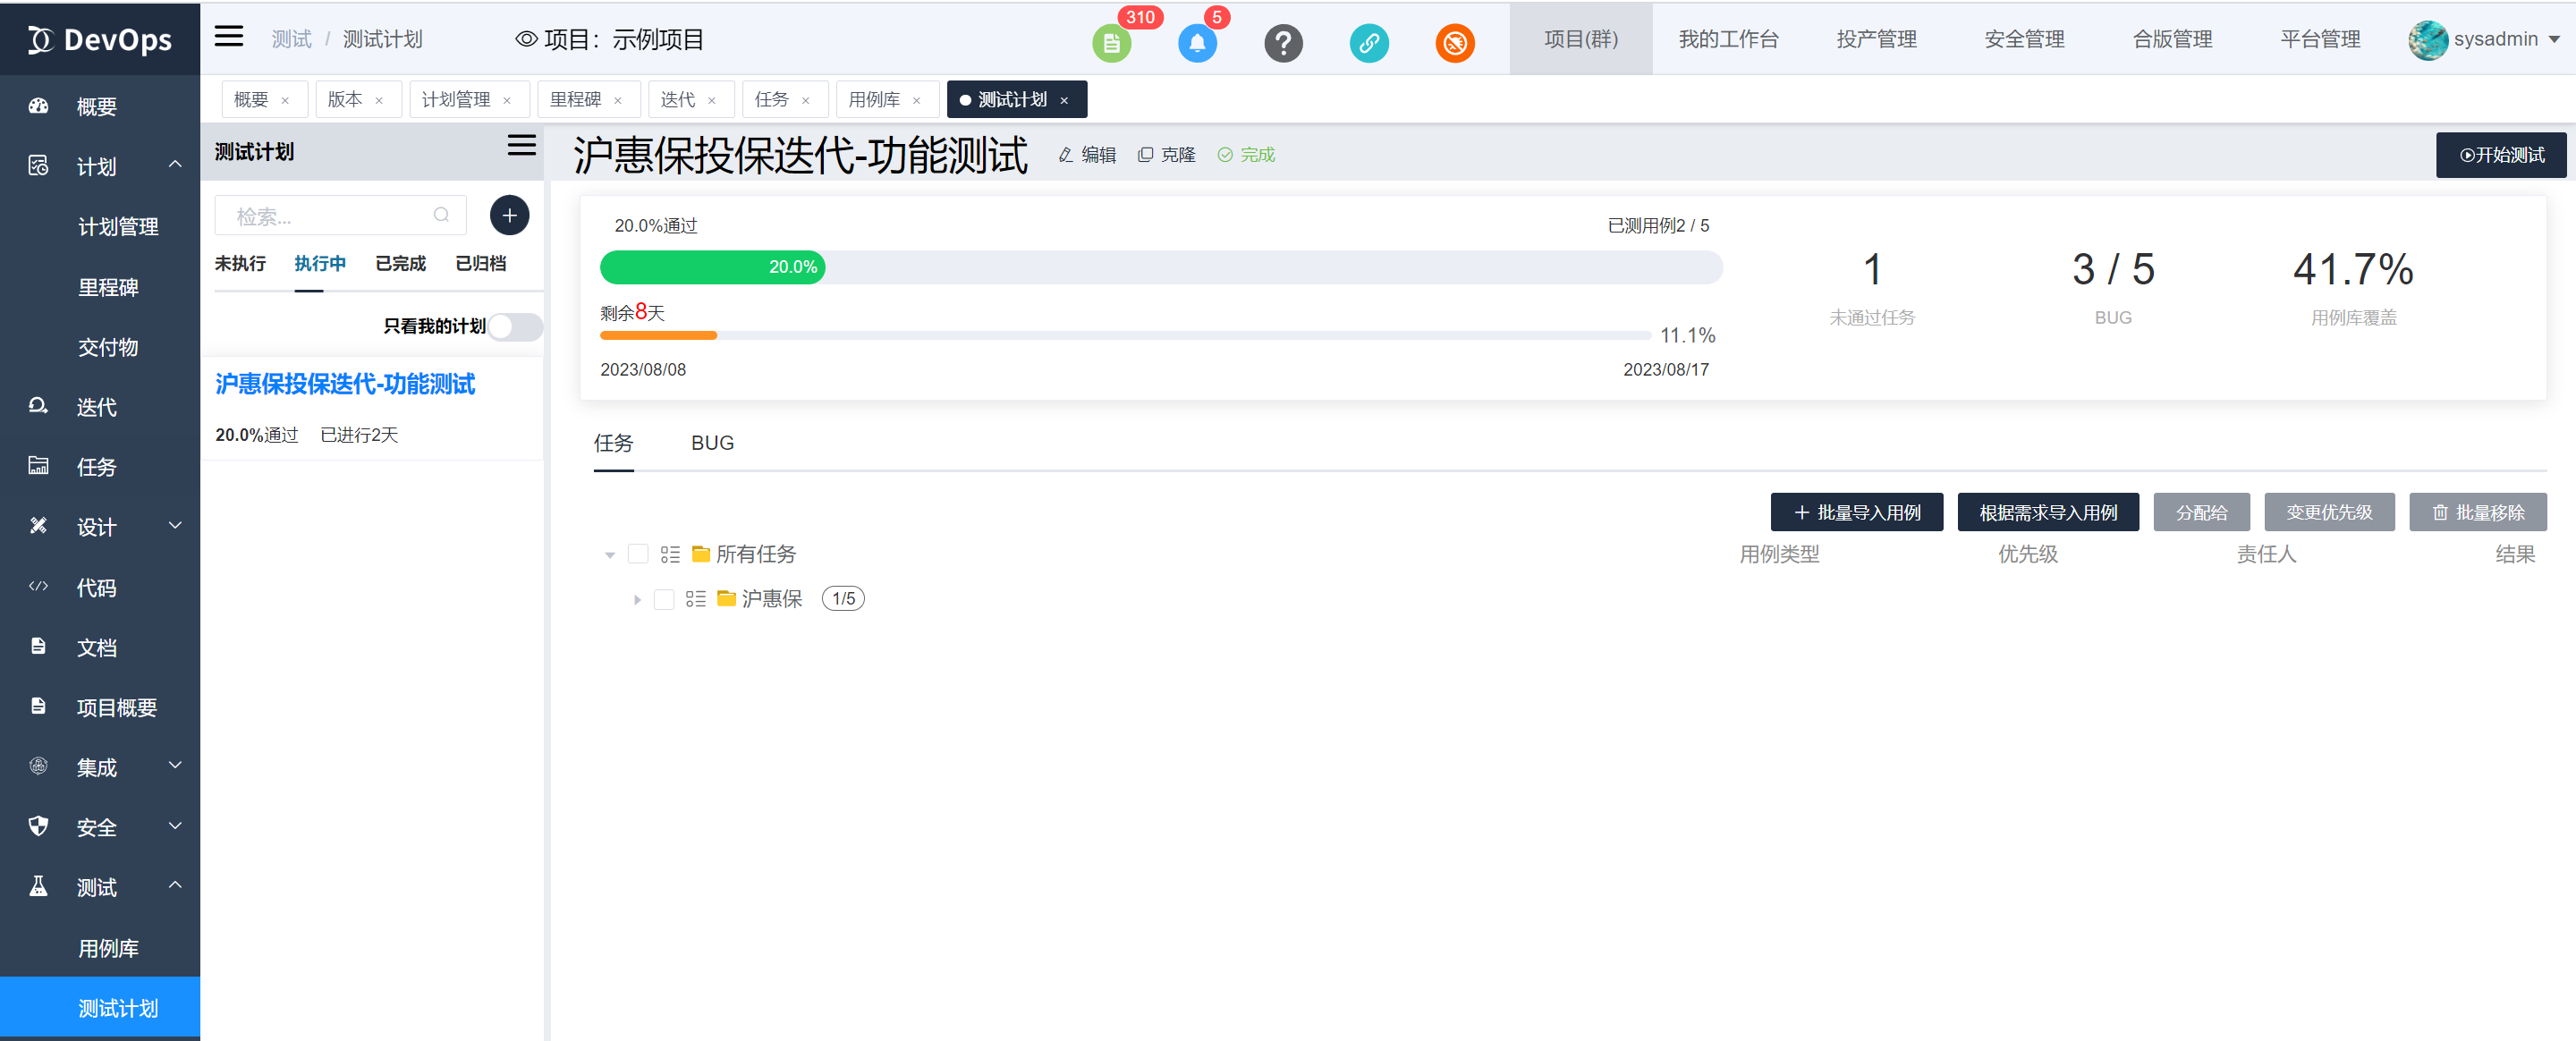Expand the 沪惠保 tree node arrow

point(637,599)
